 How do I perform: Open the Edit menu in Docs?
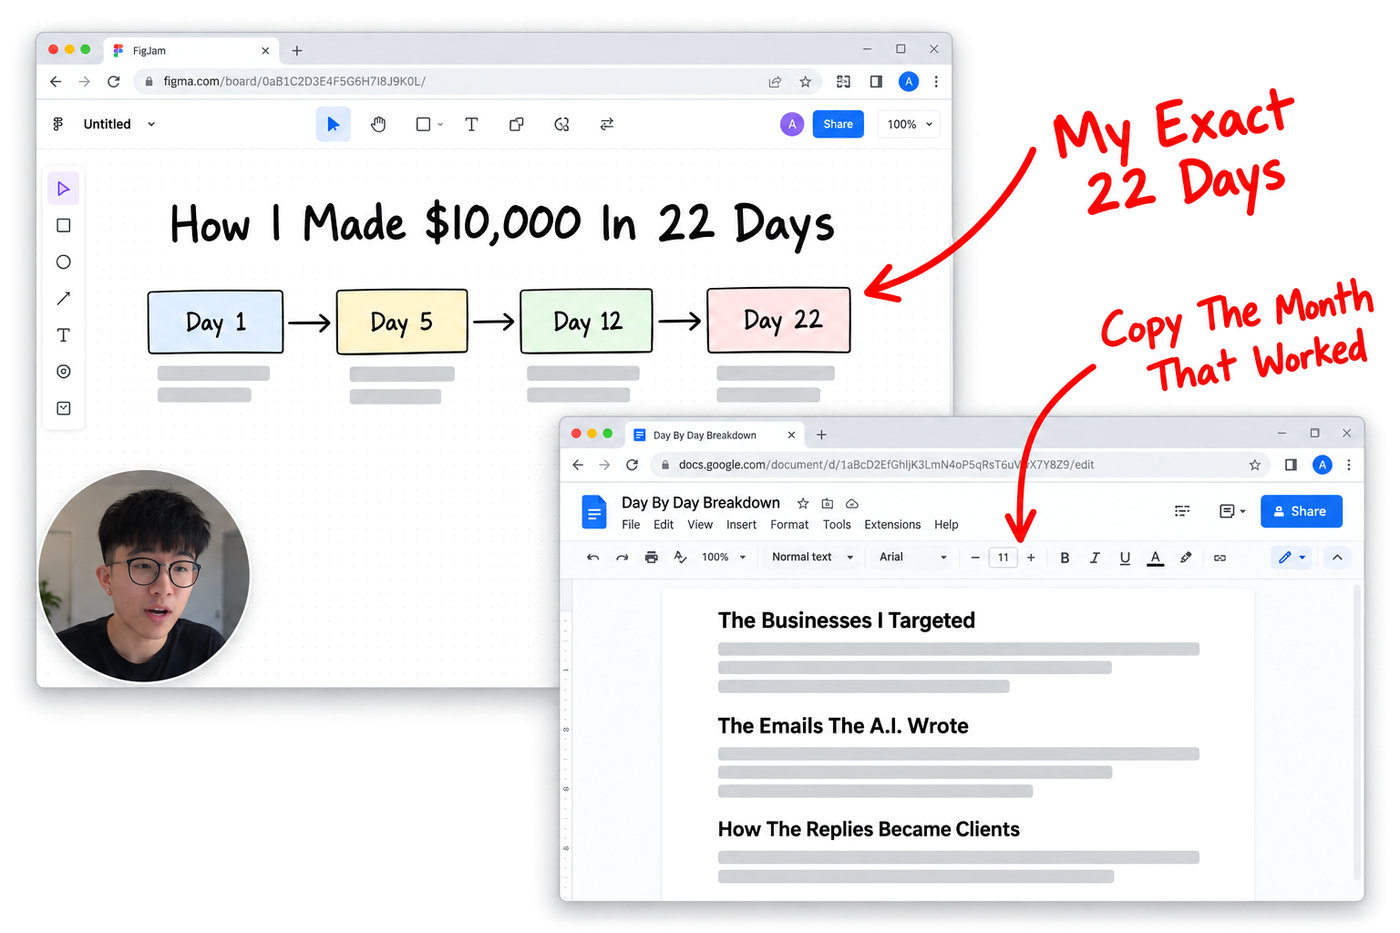click(x=663, y=524)
